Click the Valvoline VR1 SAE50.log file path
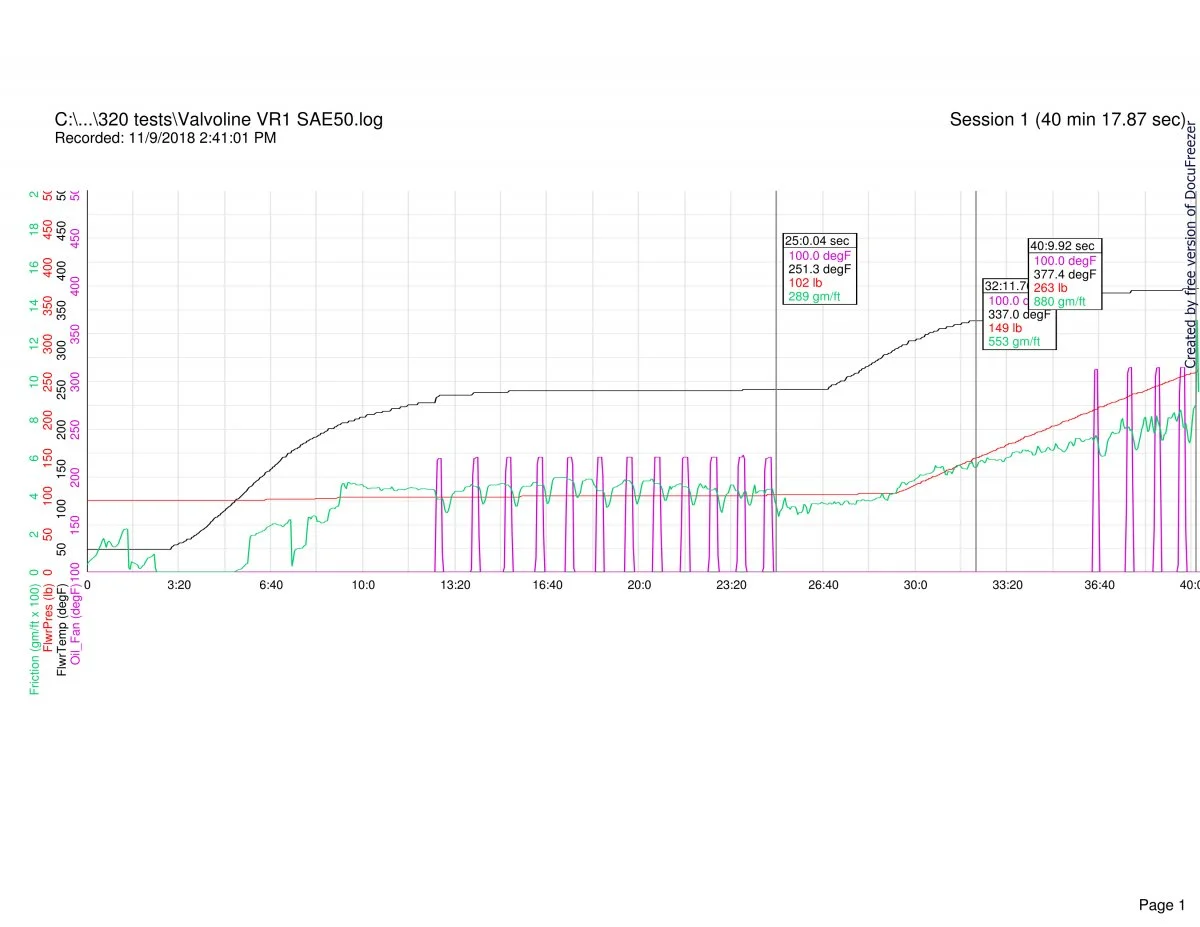This screenshot has height=927, width=1200. pos(218,120)
